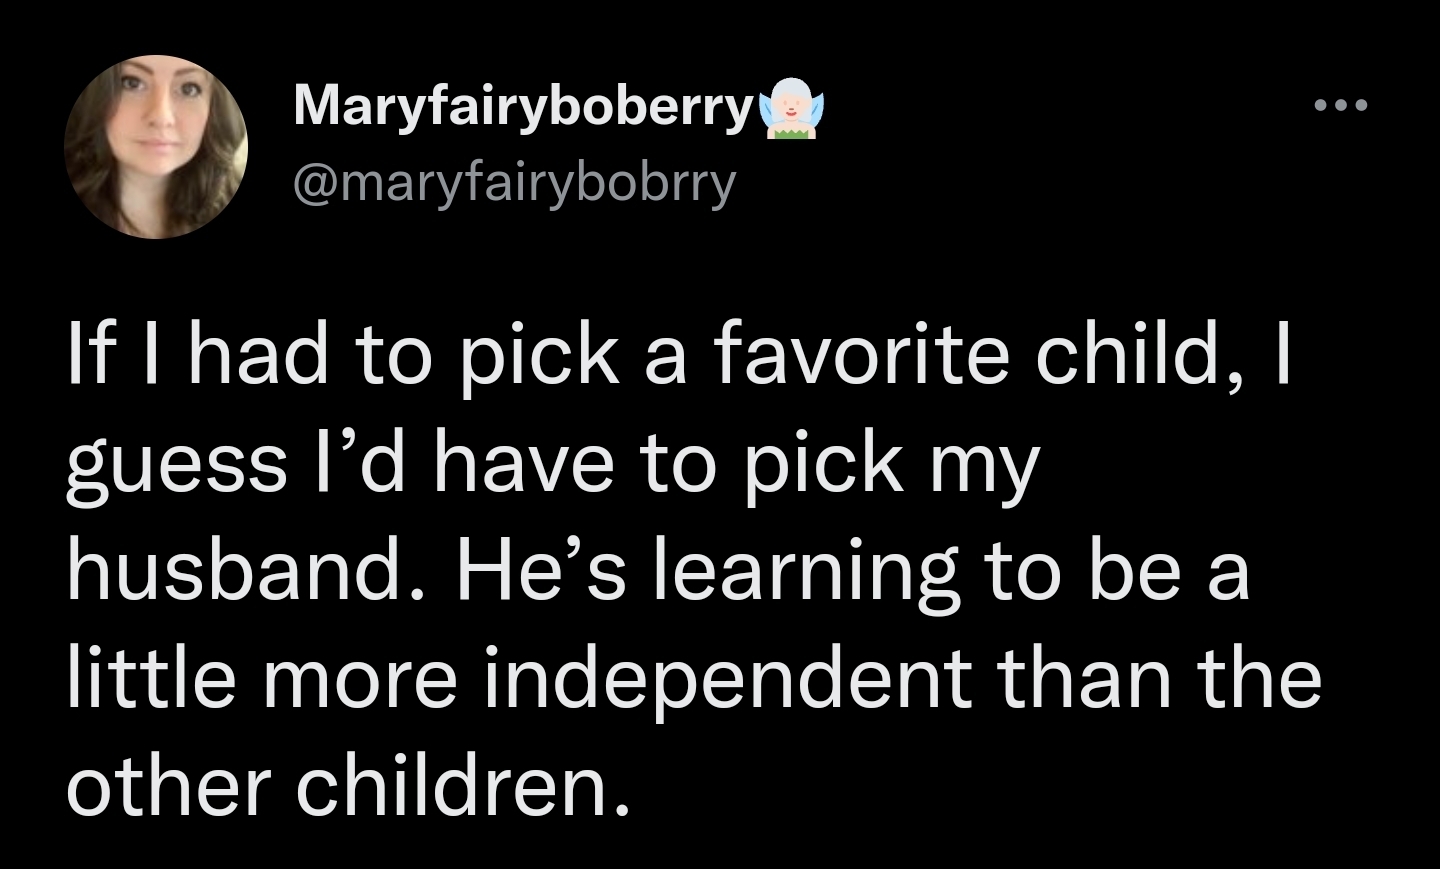Open the @maryfairybobrry handle link
This screenshot has width=1440, height=869.
pyautogui.click(x=514, y=183)
